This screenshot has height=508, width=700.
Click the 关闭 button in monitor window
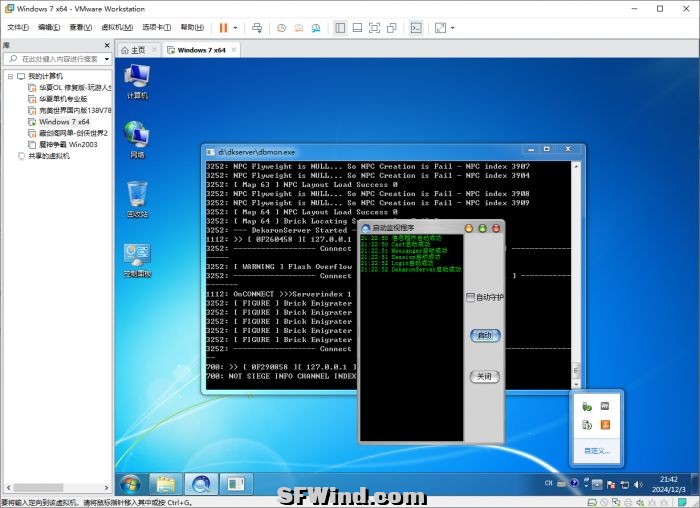[x=485, y=377]
